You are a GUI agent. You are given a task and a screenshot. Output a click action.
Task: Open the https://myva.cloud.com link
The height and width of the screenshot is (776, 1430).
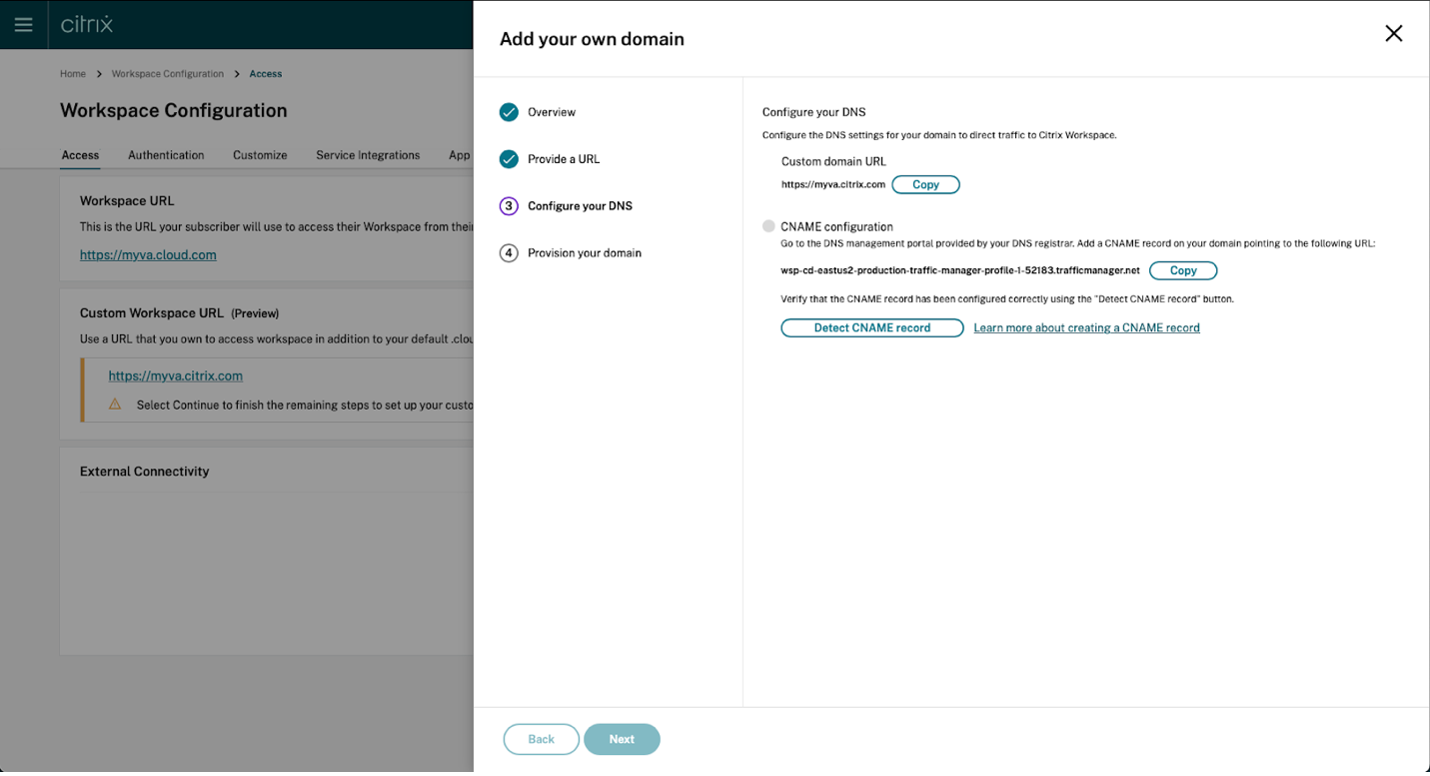pyautogui.click(x=148, y=255)
